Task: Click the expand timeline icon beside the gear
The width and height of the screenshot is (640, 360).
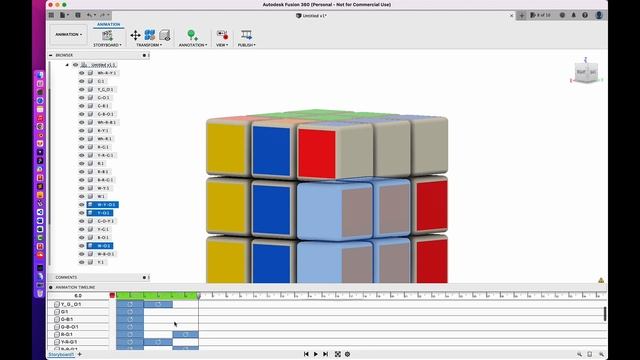Action: coord(338,354)
